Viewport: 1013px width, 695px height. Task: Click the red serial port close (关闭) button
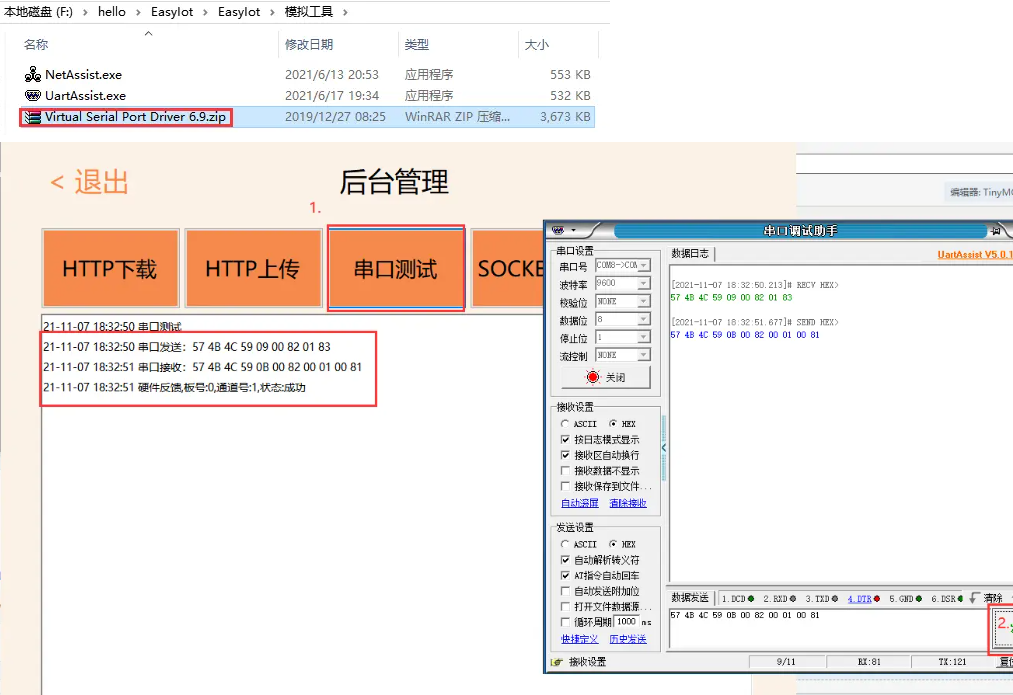point(605,377)
